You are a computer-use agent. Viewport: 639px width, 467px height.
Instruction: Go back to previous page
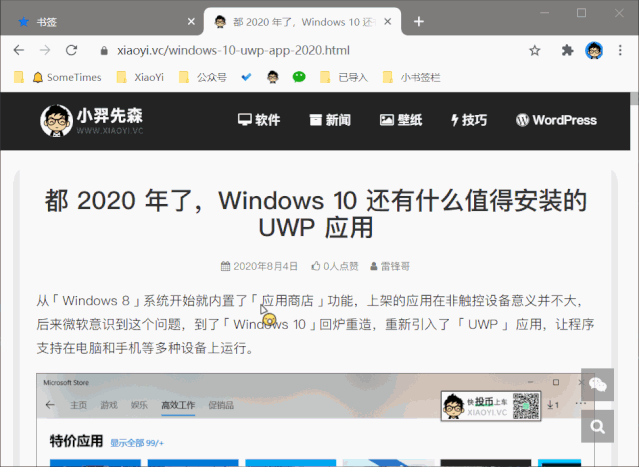(19, 50)
